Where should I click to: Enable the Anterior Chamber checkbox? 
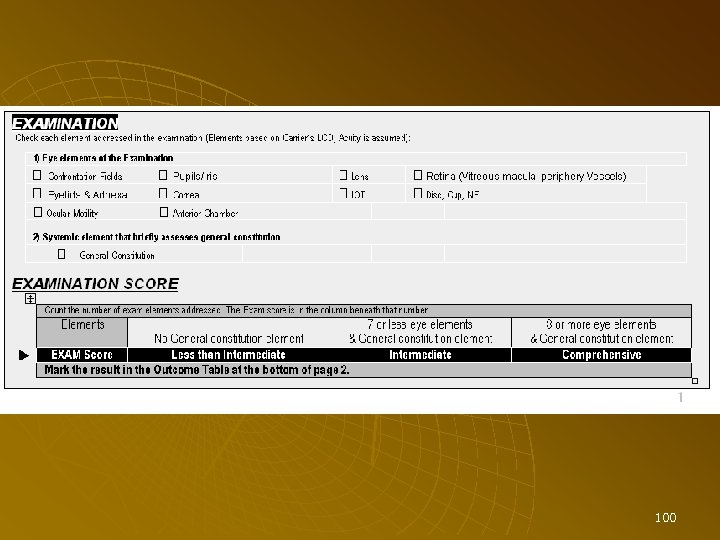[164, 212]
